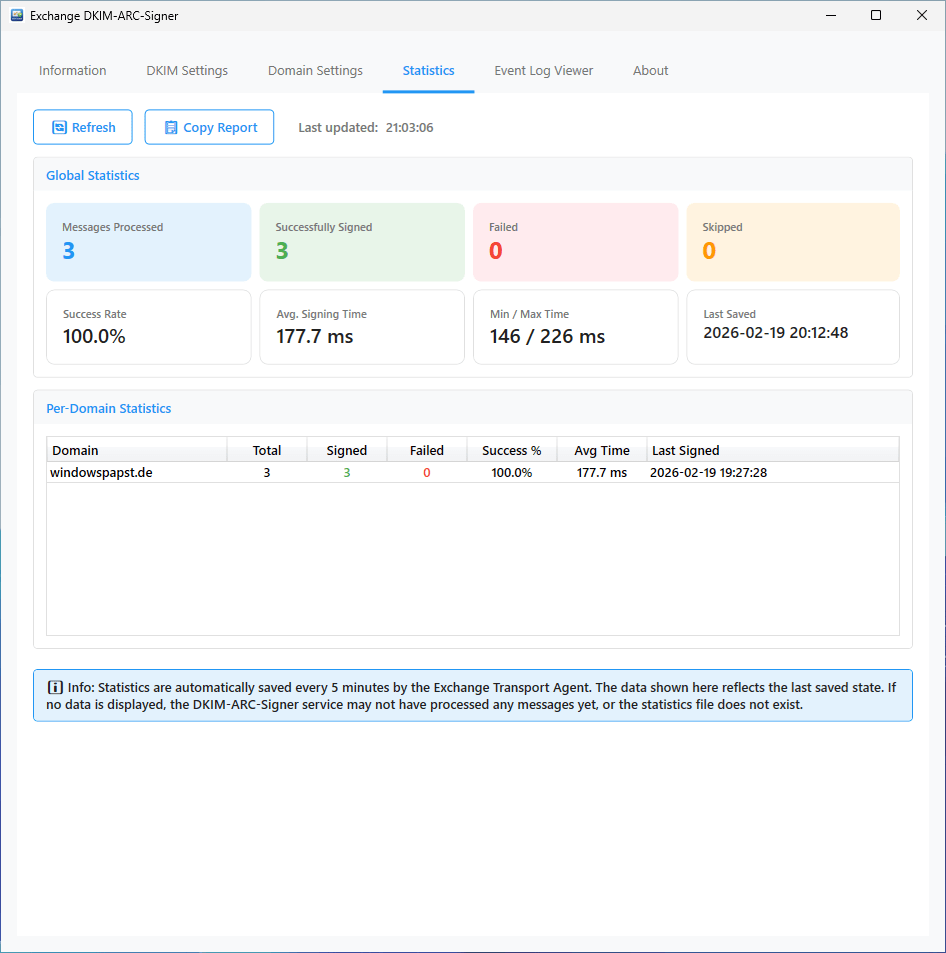
Task: Open the About tab
Action: click(650, 71)
